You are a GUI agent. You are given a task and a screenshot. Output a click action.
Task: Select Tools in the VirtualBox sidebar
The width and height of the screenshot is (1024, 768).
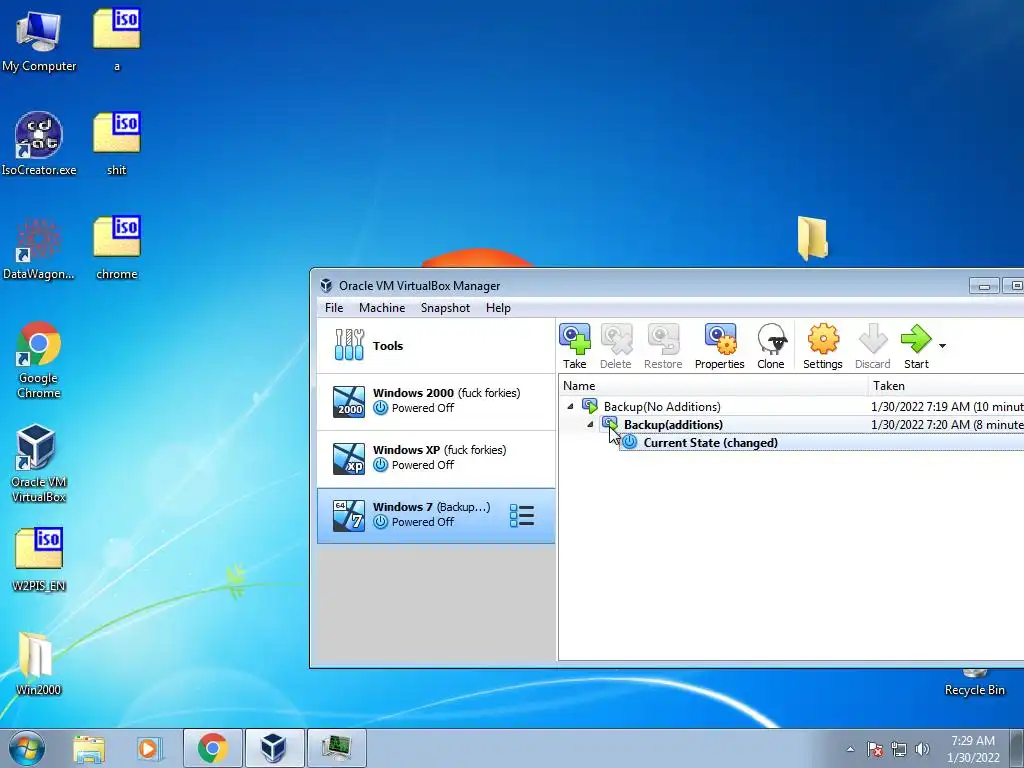pos(436,345)
